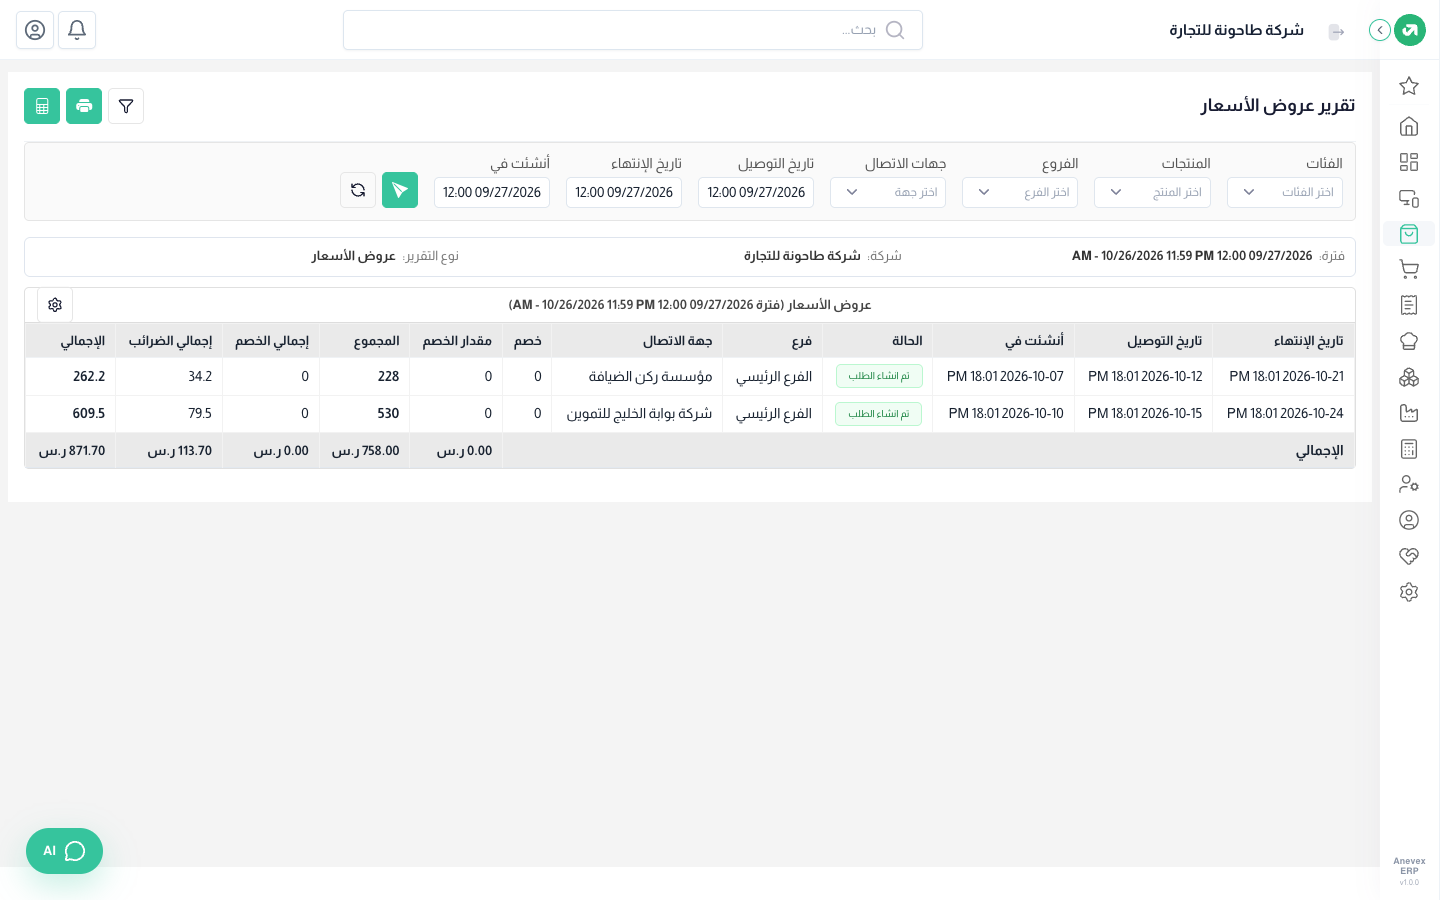The height and width of the screenshot is (900, 1440).
Task: Focus the بحث search field
Action: [633, 30]
